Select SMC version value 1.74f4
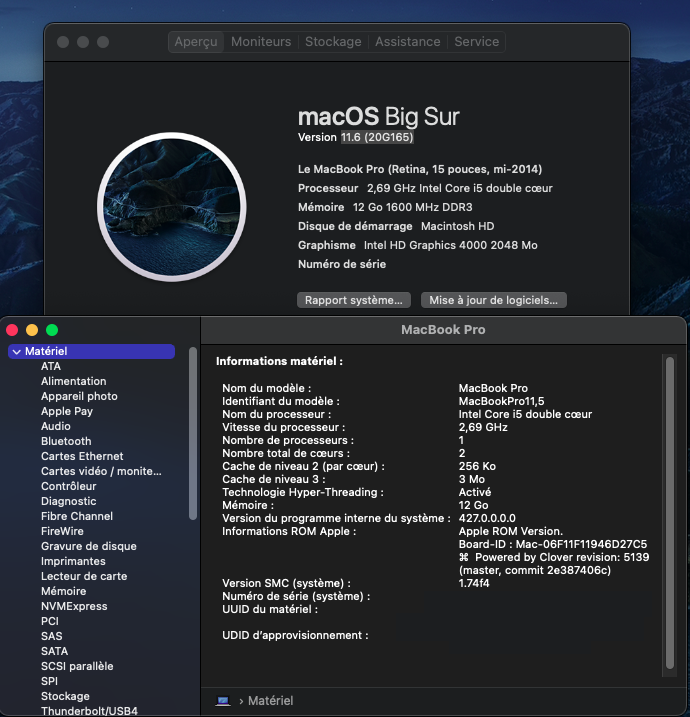 point(474,583)
